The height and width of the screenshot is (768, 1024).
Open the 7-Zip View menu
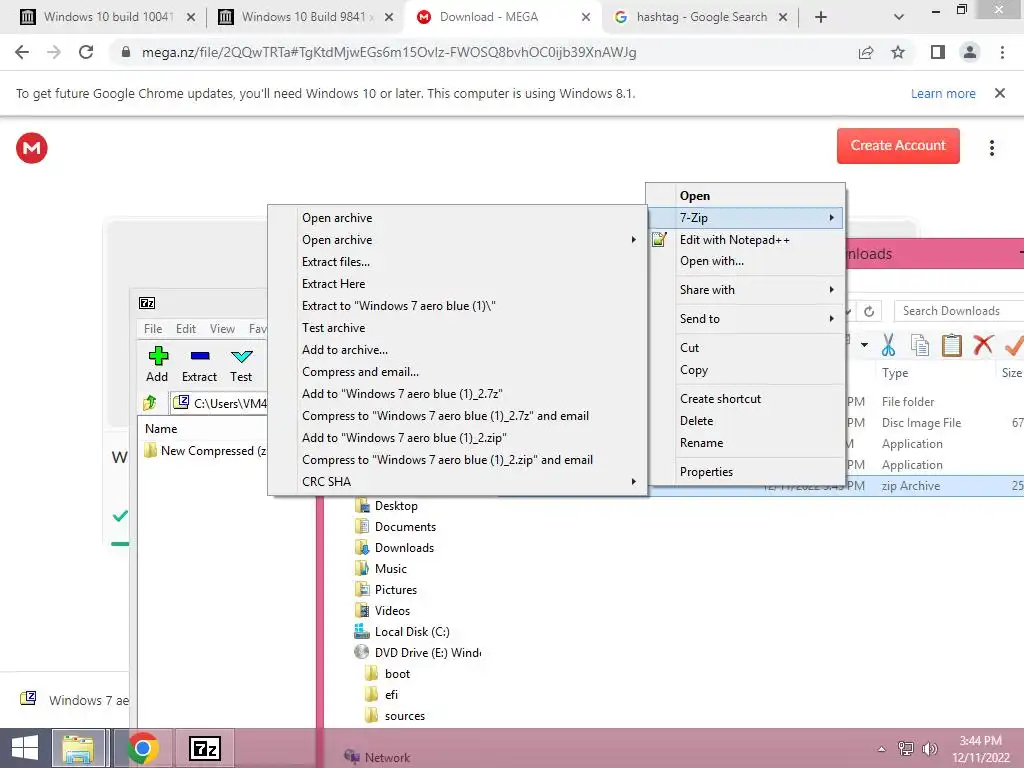(x=222, y=328)
